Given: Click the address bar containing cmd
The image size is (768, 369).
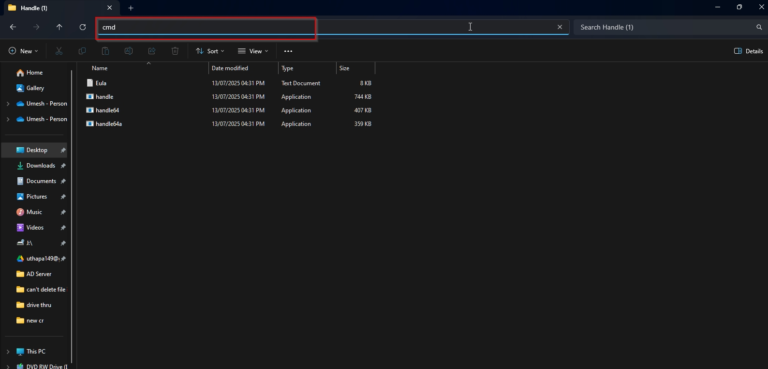Looking at the screenshot, I should pos(333,27).
